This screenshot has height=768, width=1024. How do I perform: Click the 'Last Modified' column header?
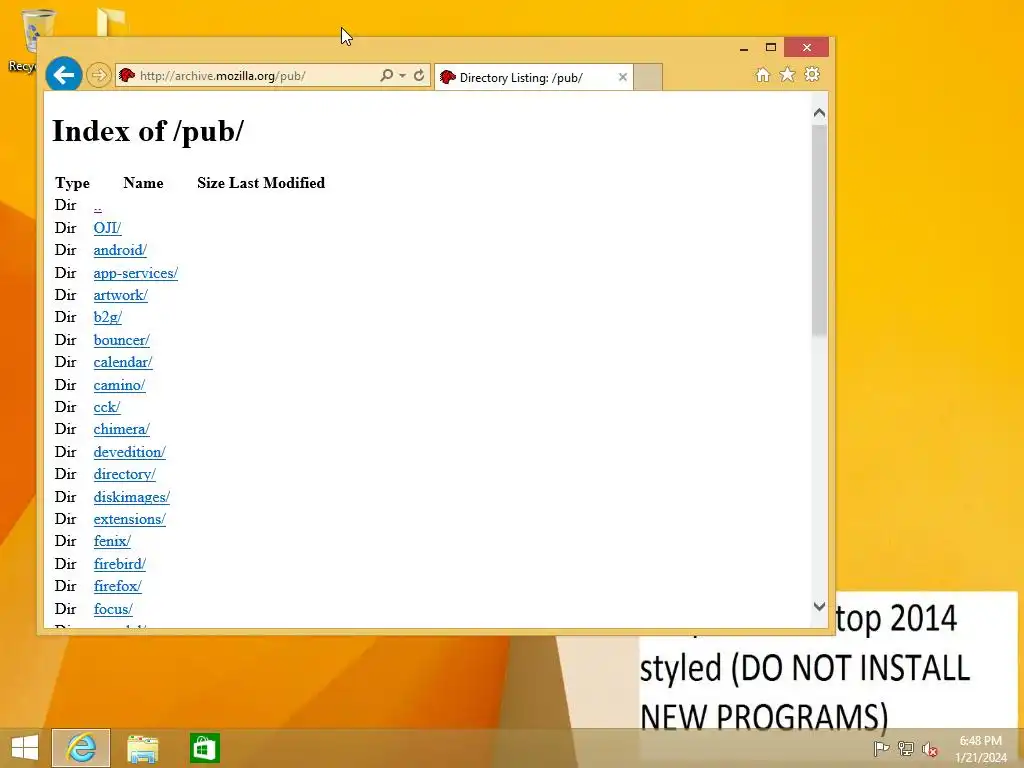[277, 183]
